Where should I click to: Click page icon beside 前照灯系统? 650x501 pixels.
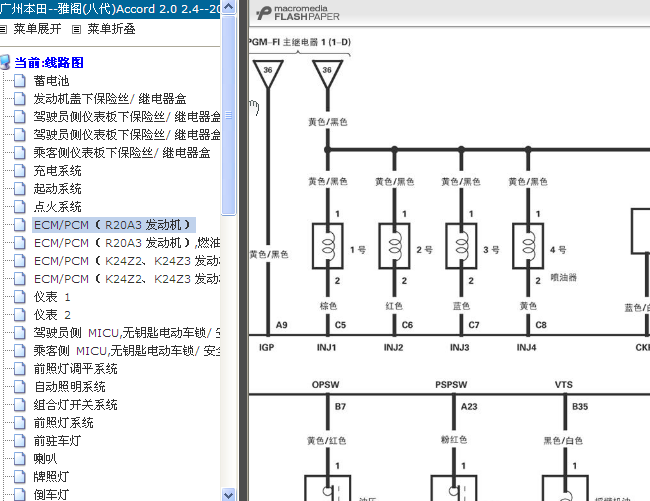point(19,423)
